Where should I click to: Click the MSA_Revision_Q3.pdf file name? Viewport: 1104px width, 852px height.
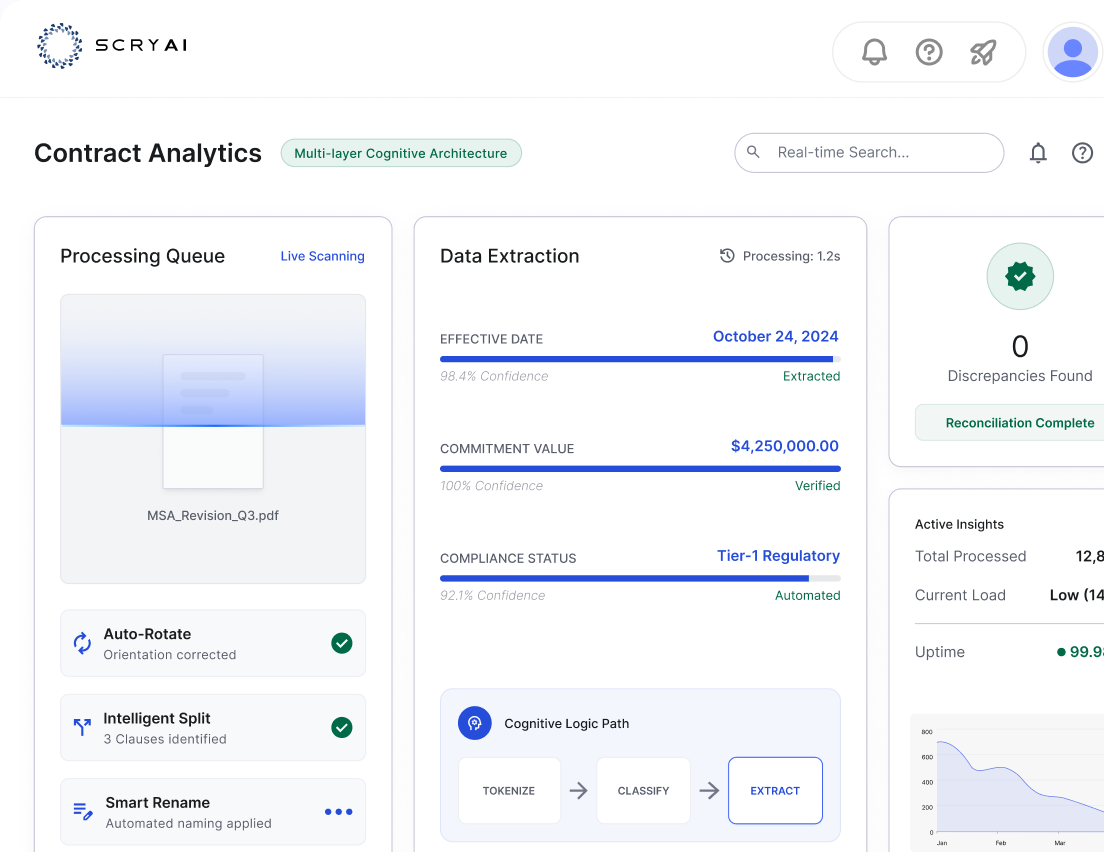(x=213, y=515)
